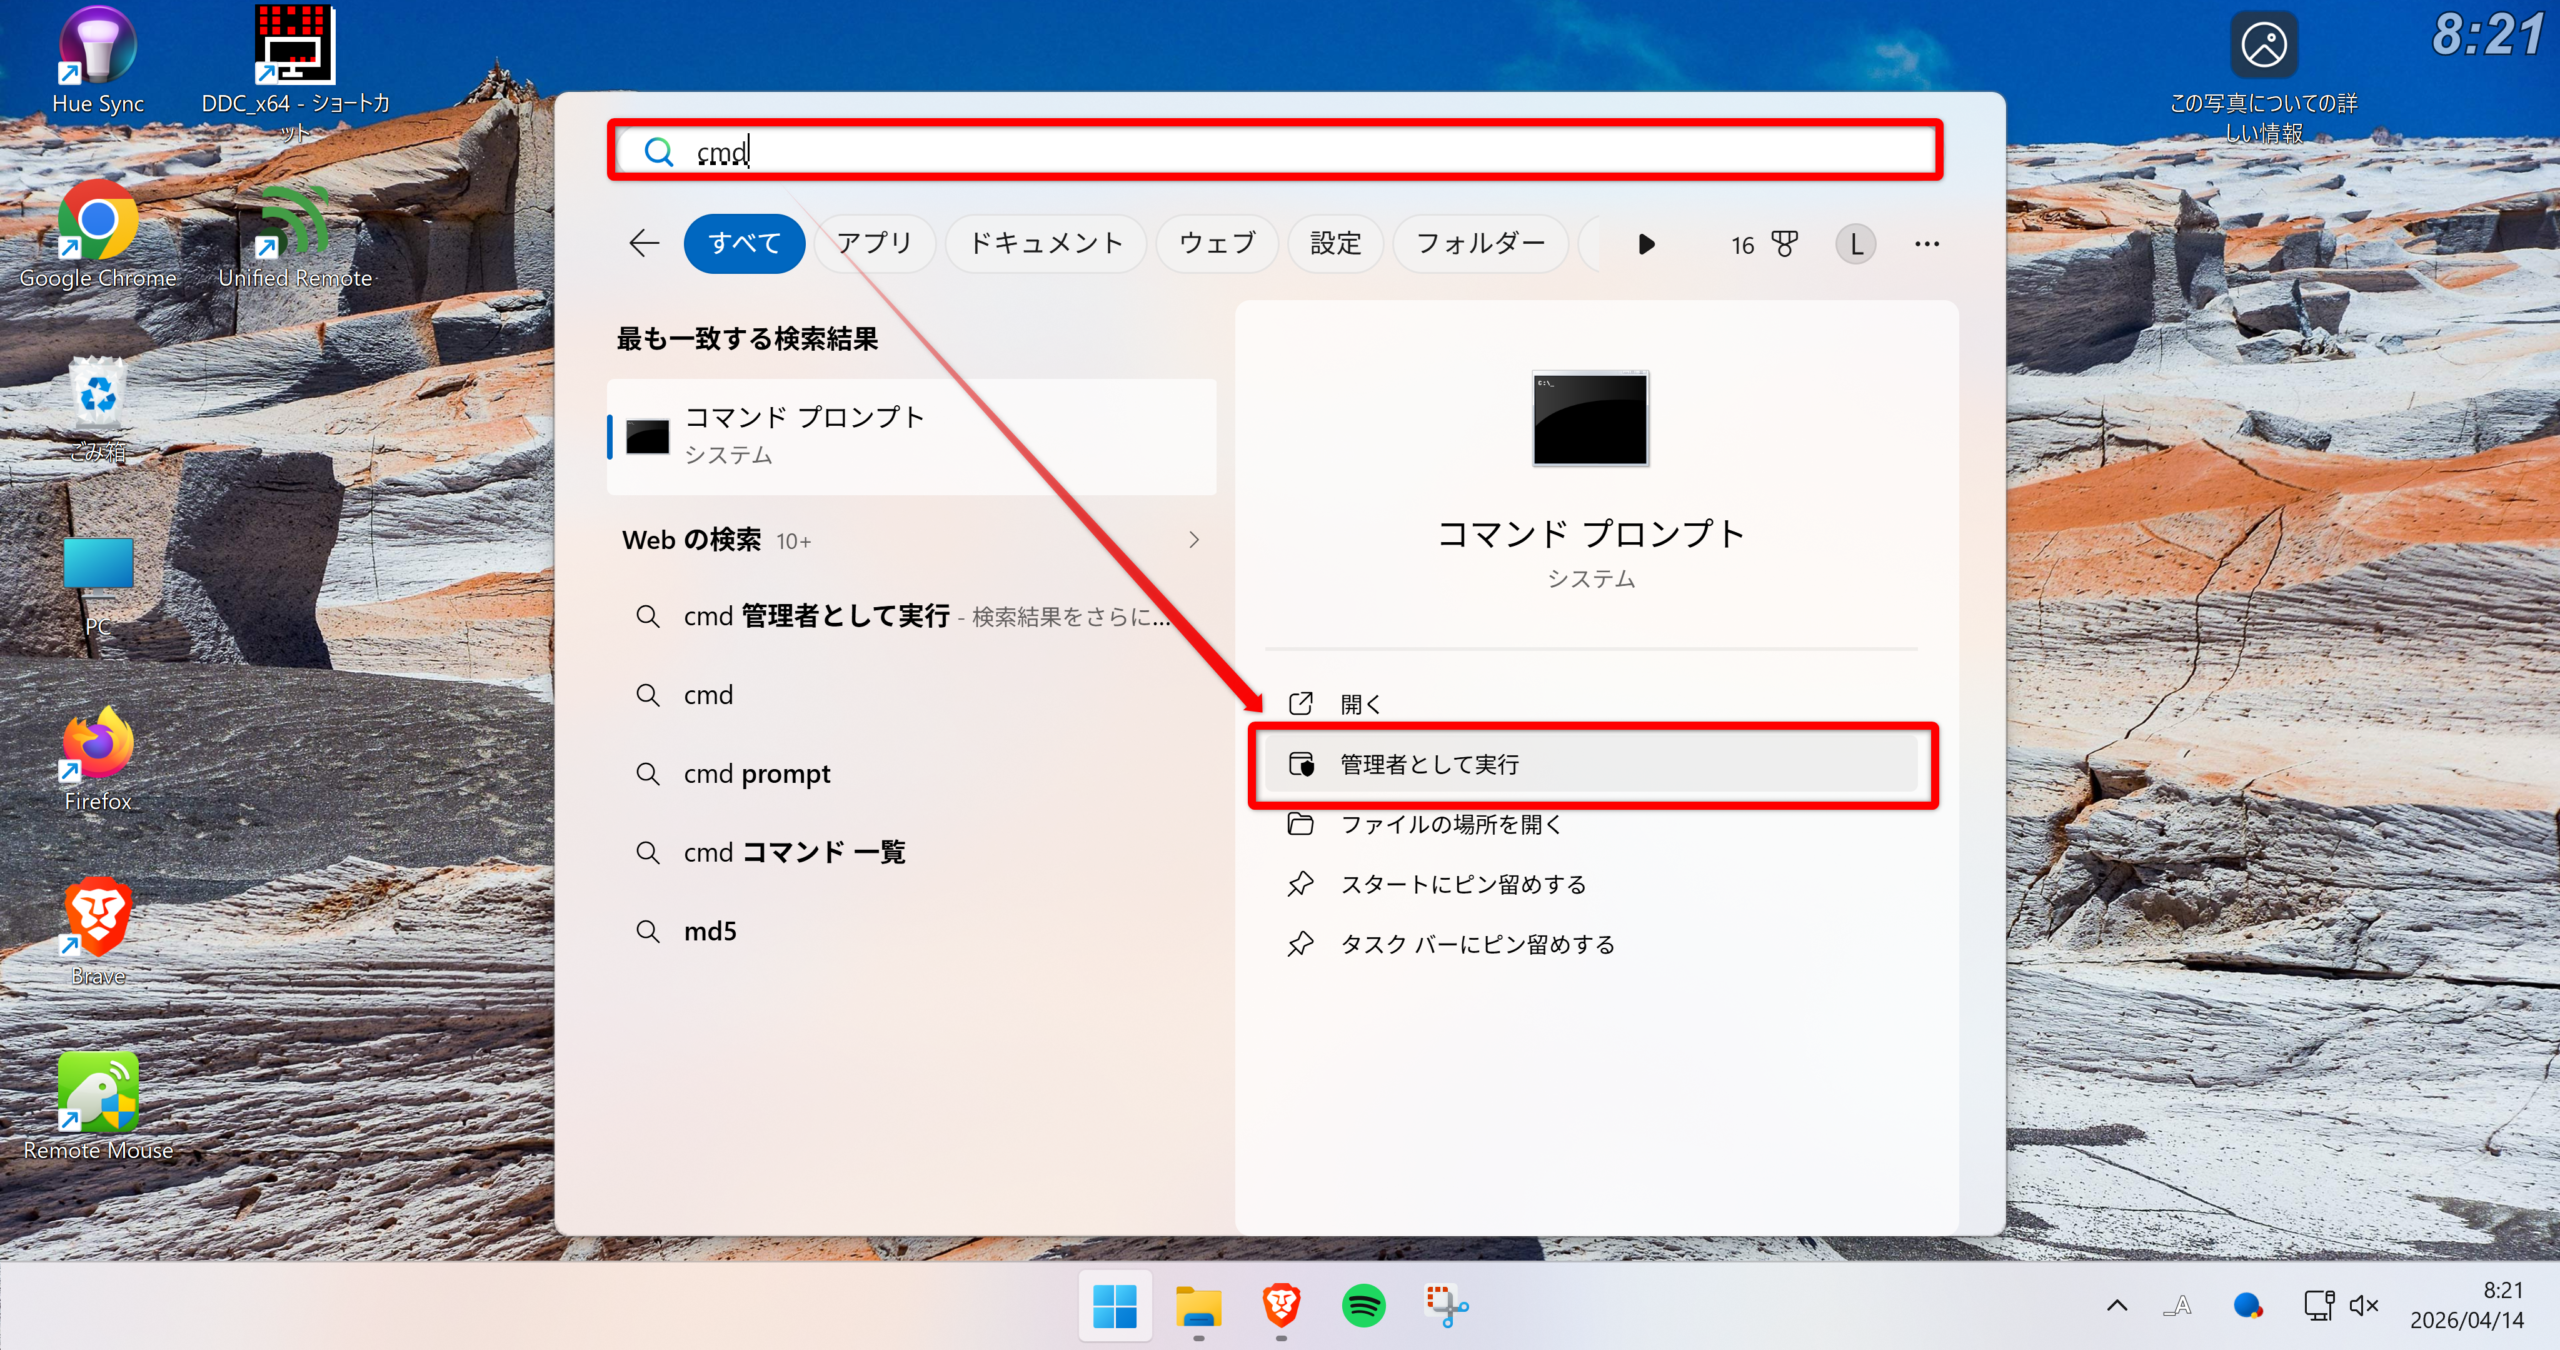Viewport: 2560px width, 1350px height.
Task: Open Spotify from the taskbar
Action: pyautogui.click(x=1363, y=1305)
